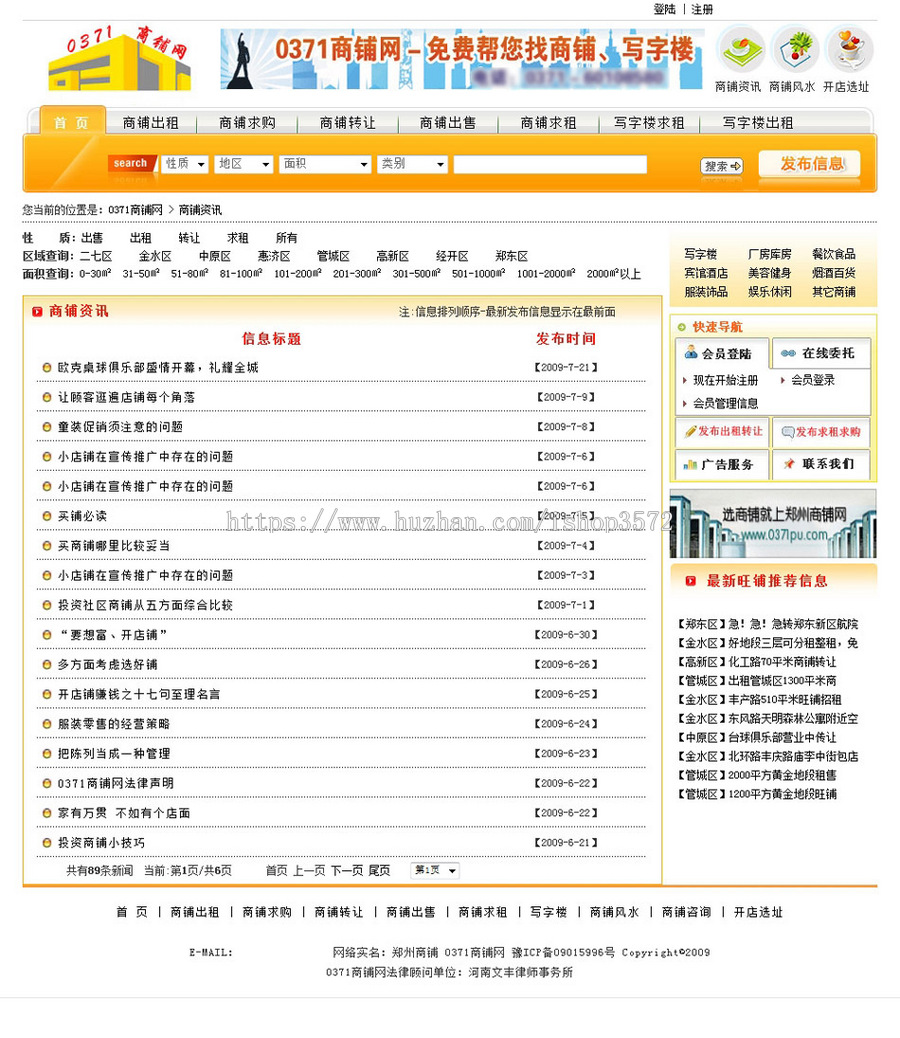Open the 第1页 page selector dropdown
The image size is (900, 1038).
[x=433, y=870]
